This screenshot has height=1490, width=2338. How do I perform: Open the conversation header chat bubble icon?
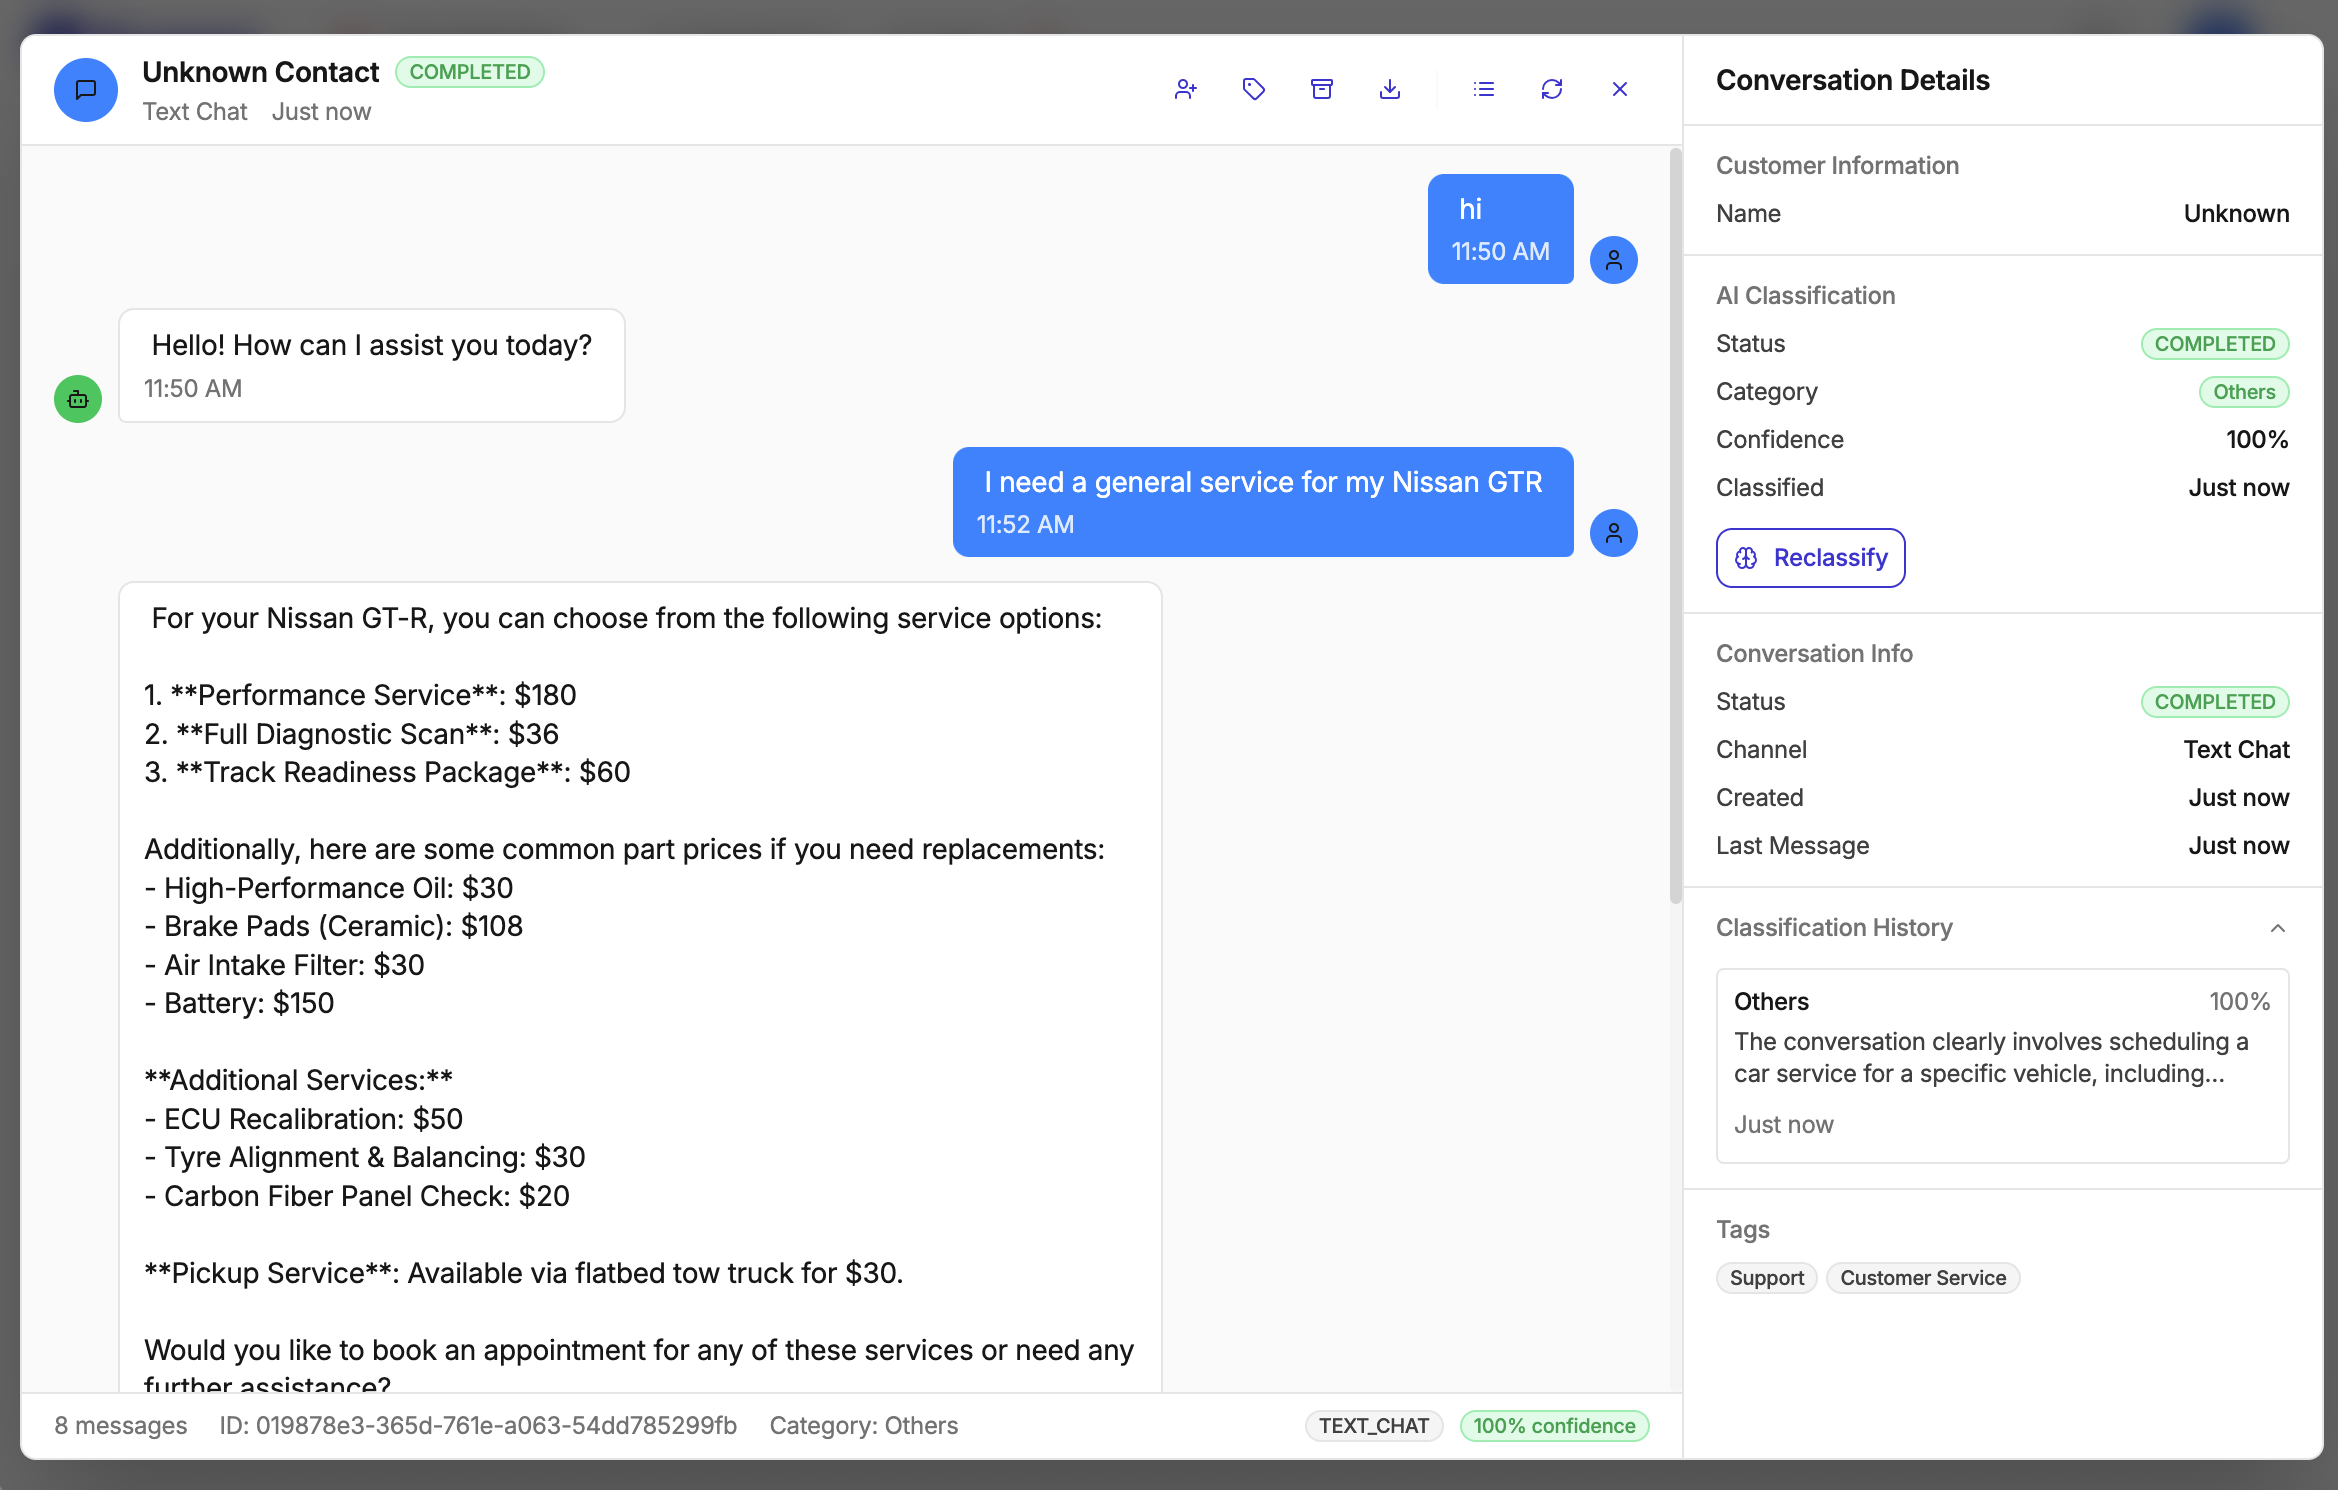click(x=86, y=90)
